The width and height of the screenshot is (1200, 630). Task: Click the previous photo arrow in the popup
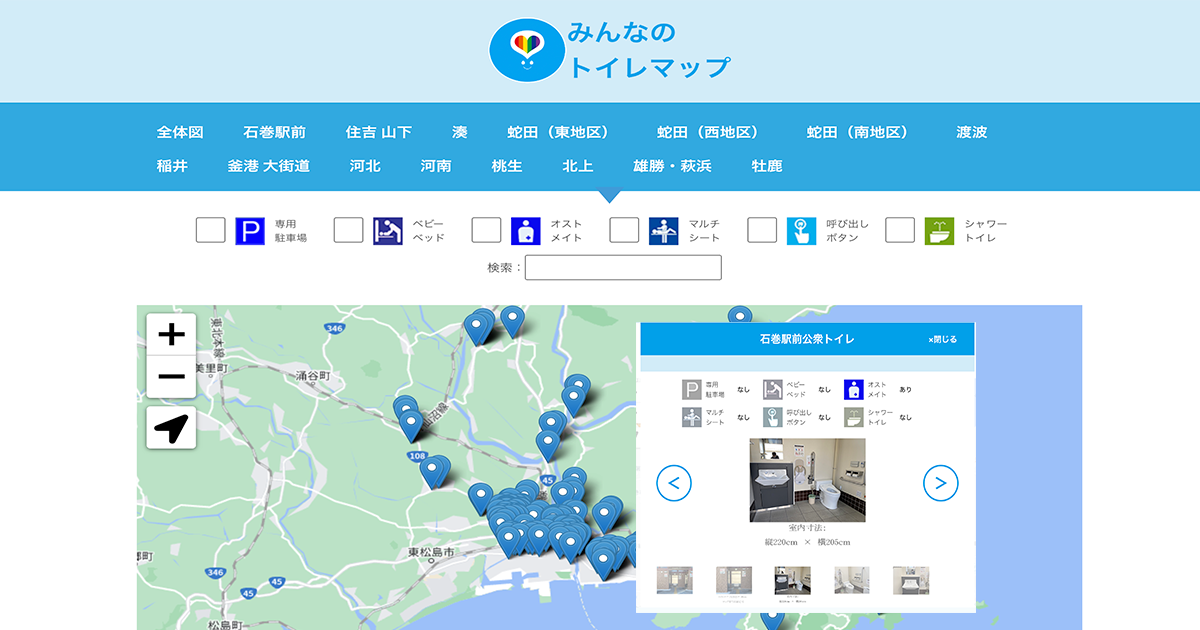[x=673, y=482]
